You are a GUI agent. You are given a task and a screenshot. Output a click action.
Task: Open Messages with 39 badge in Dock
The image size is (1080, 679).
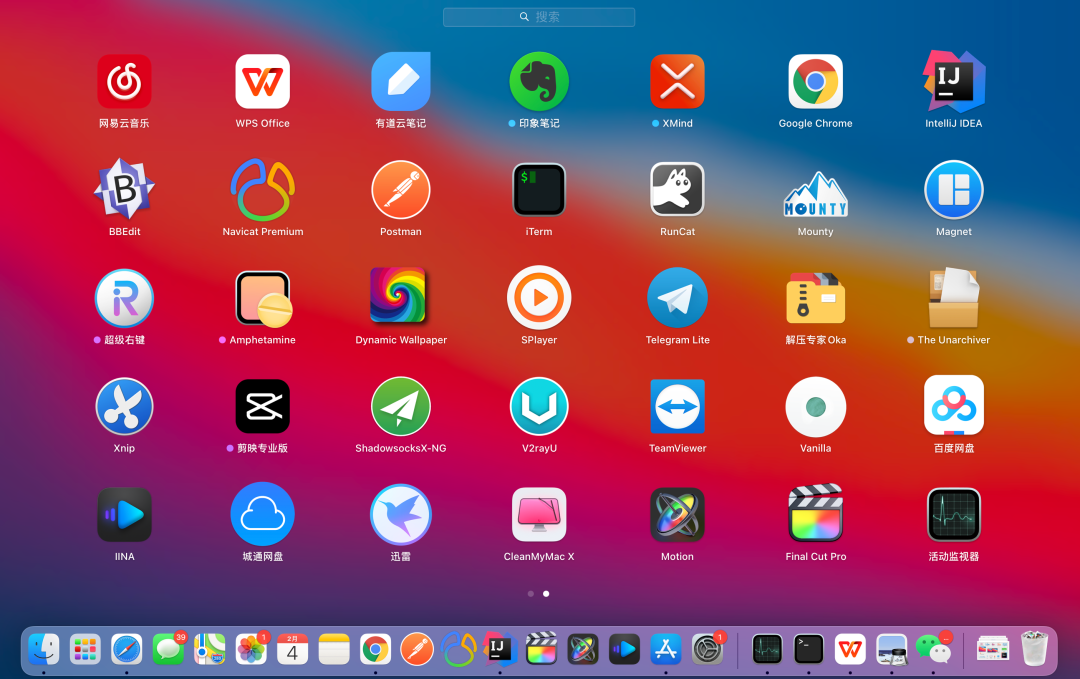(x=168, y=649)
